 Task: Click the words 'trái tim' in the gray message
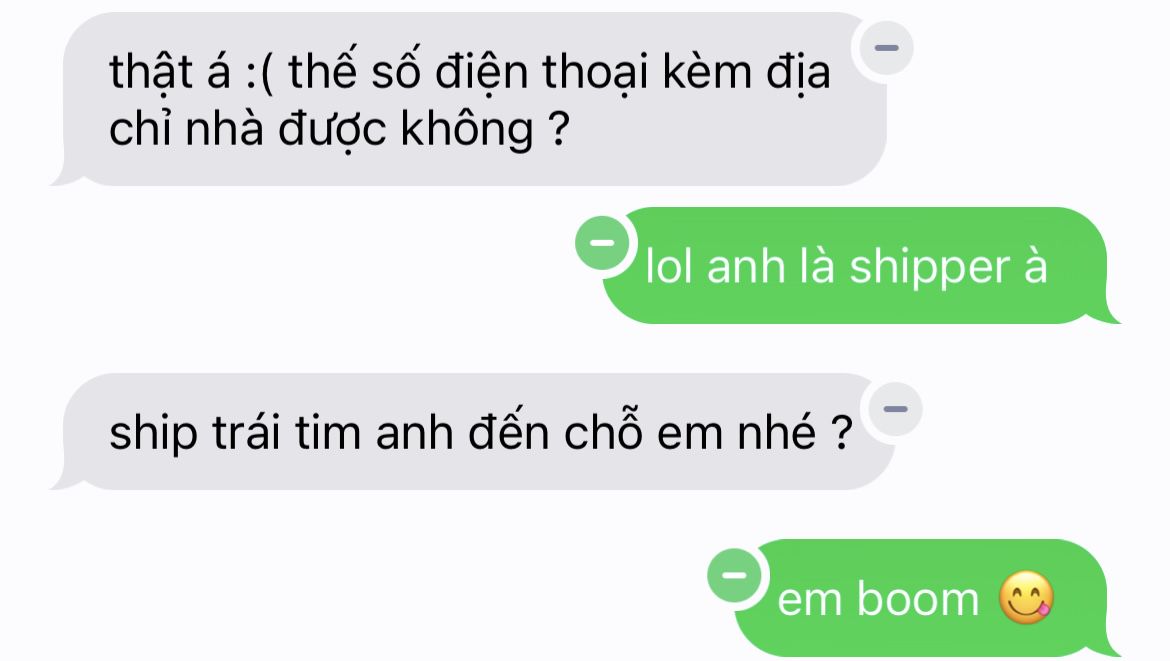pyautogui.click(x=287, y=432)
